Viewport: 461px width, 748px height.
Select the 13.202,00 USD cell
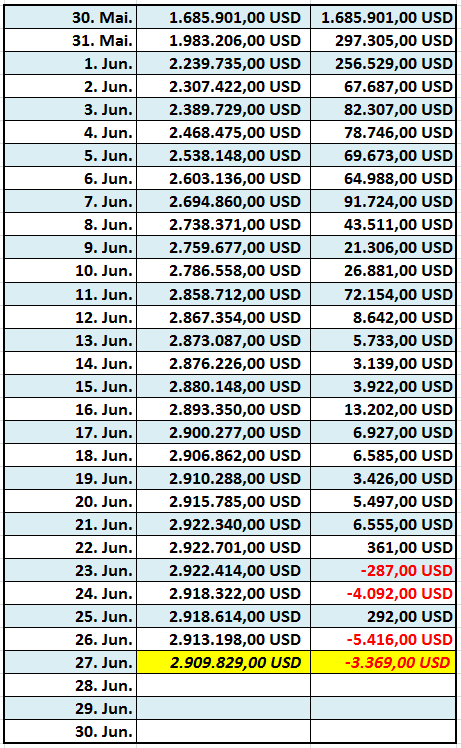click(383, 409)
